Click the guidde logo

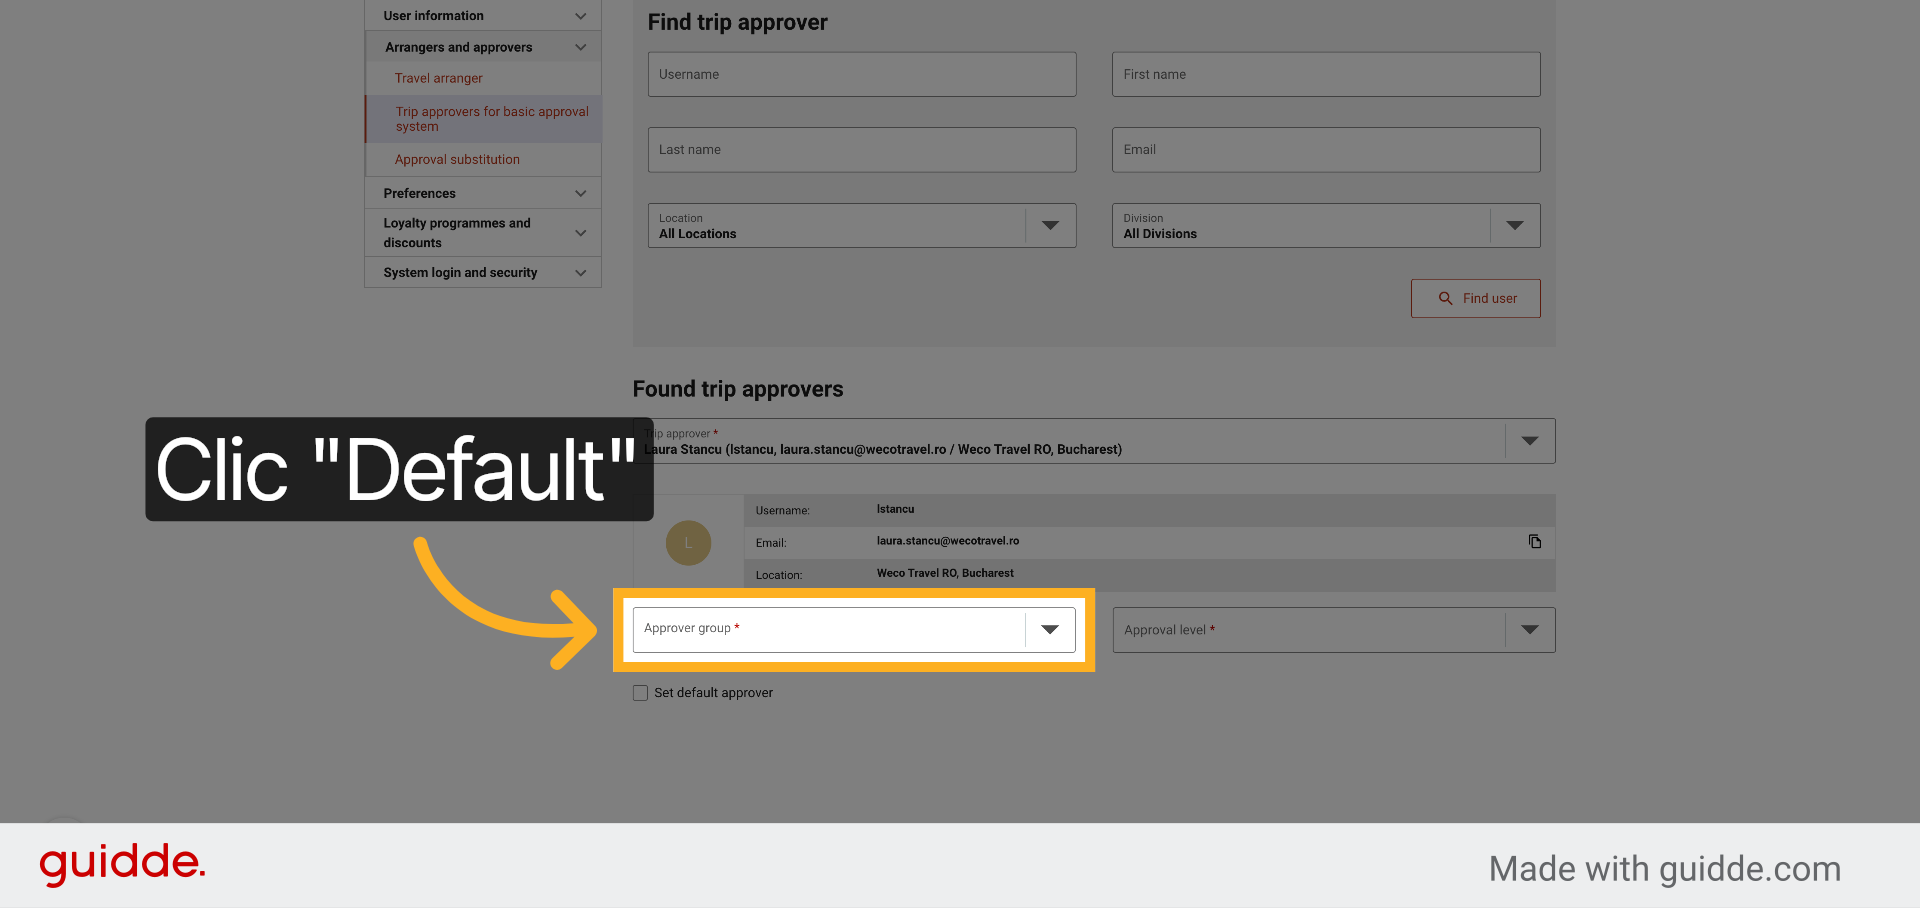tap(122, 864)
